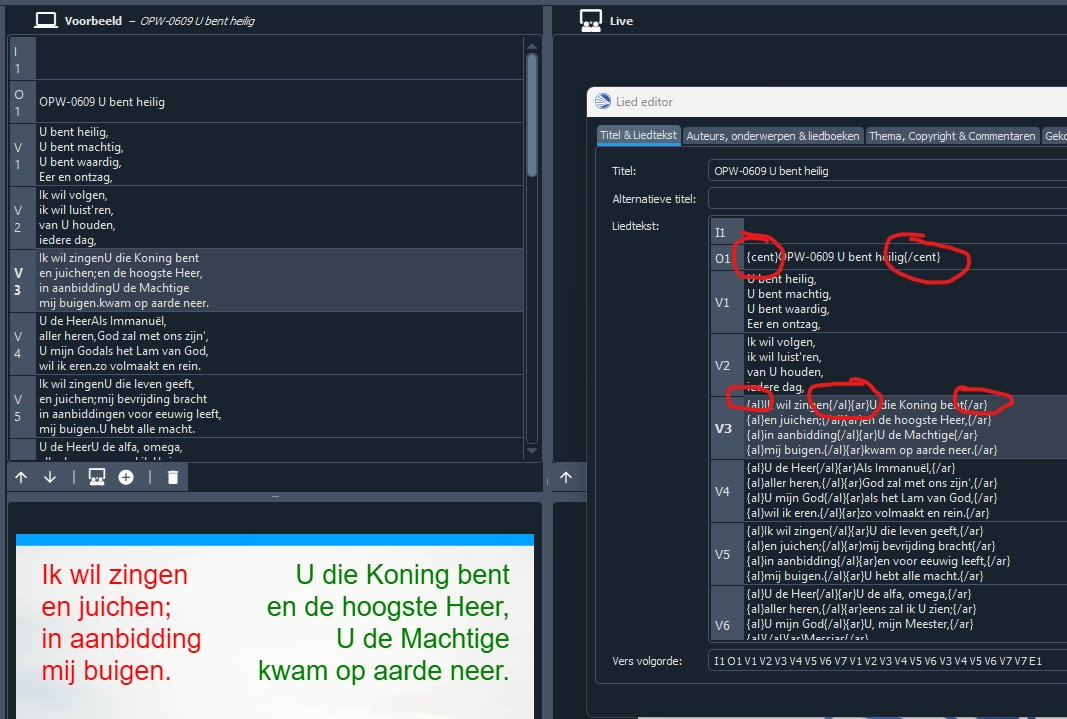Screen dimensions: 1067x719
Task: Click the Vers volgorde input field
Action: point(886,661)
